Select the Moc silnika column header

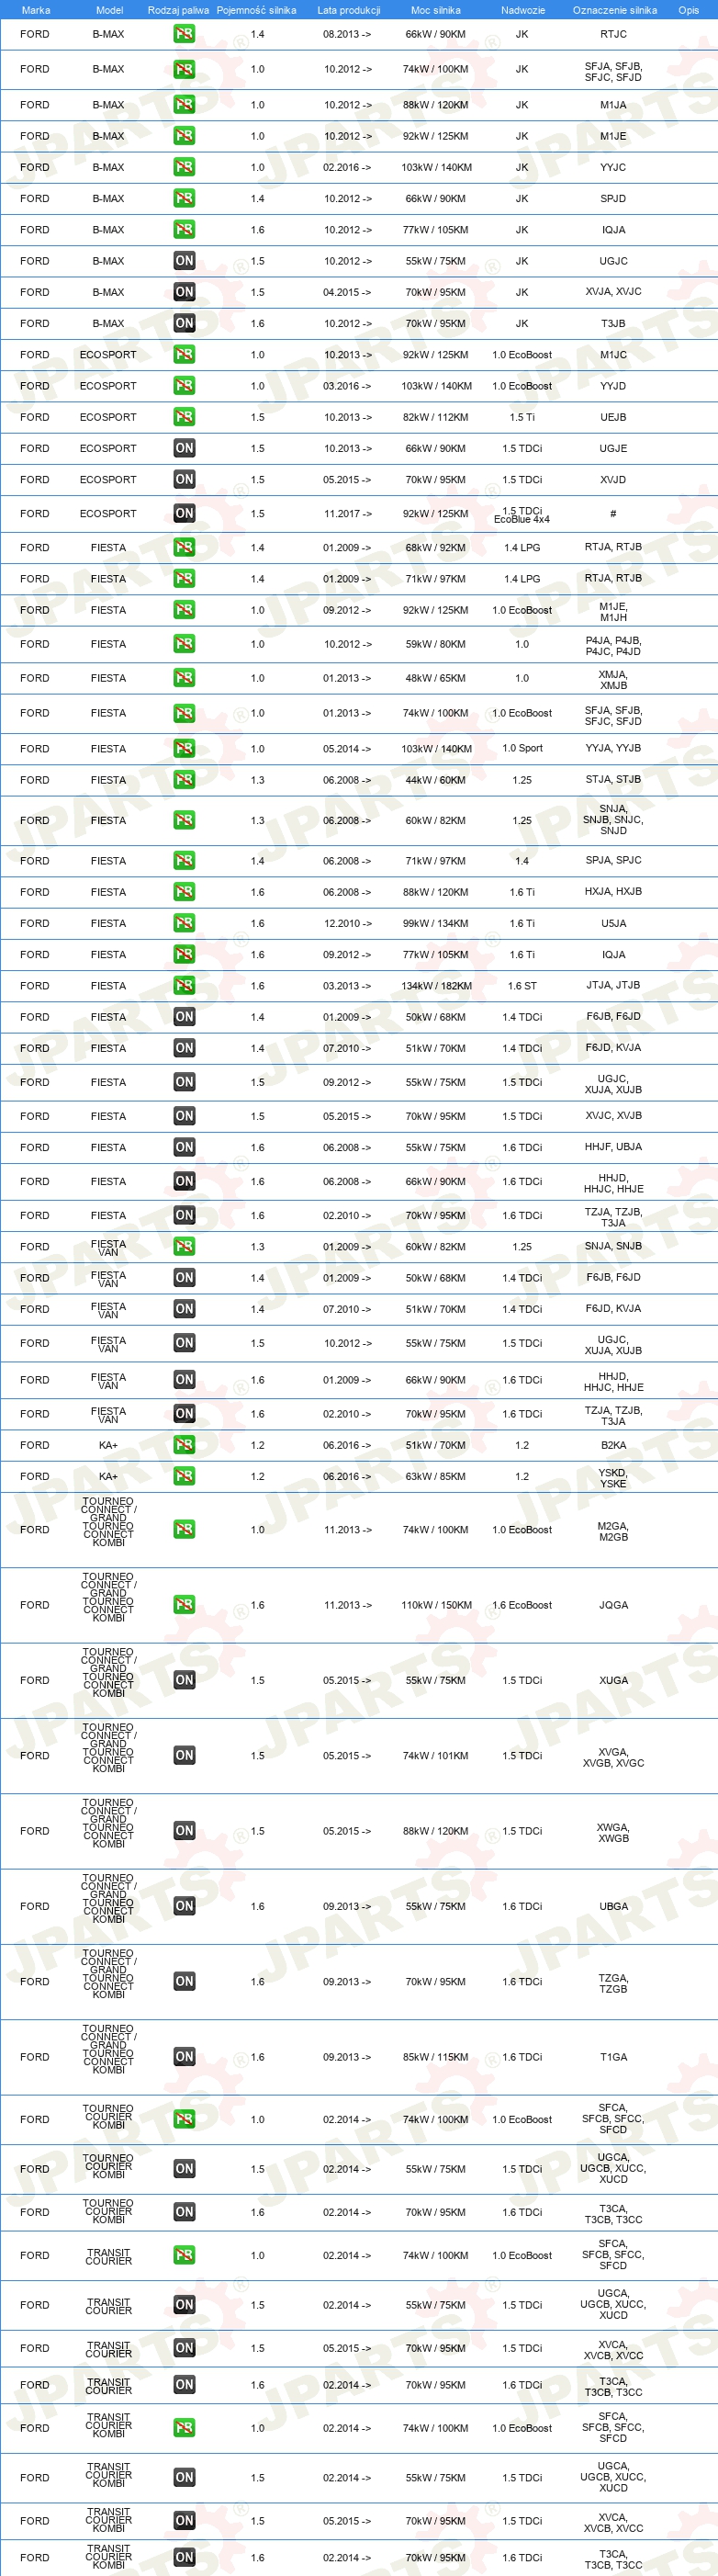coord(436,10)
